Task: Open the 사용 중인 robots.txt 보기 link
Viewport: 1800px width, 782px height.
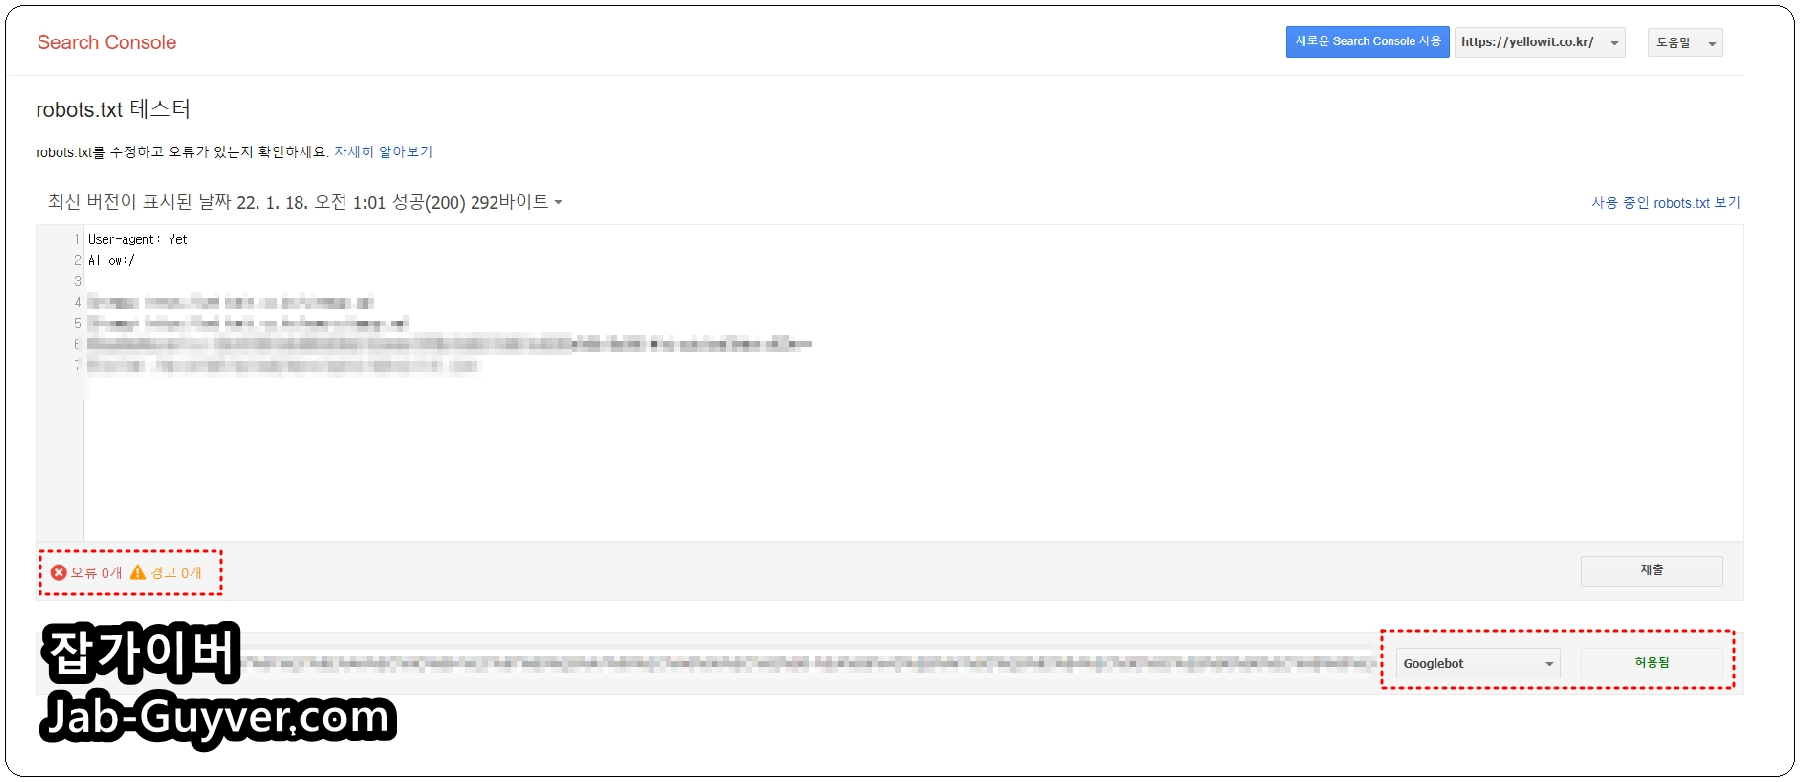Action: click(x=1666, y=203)
